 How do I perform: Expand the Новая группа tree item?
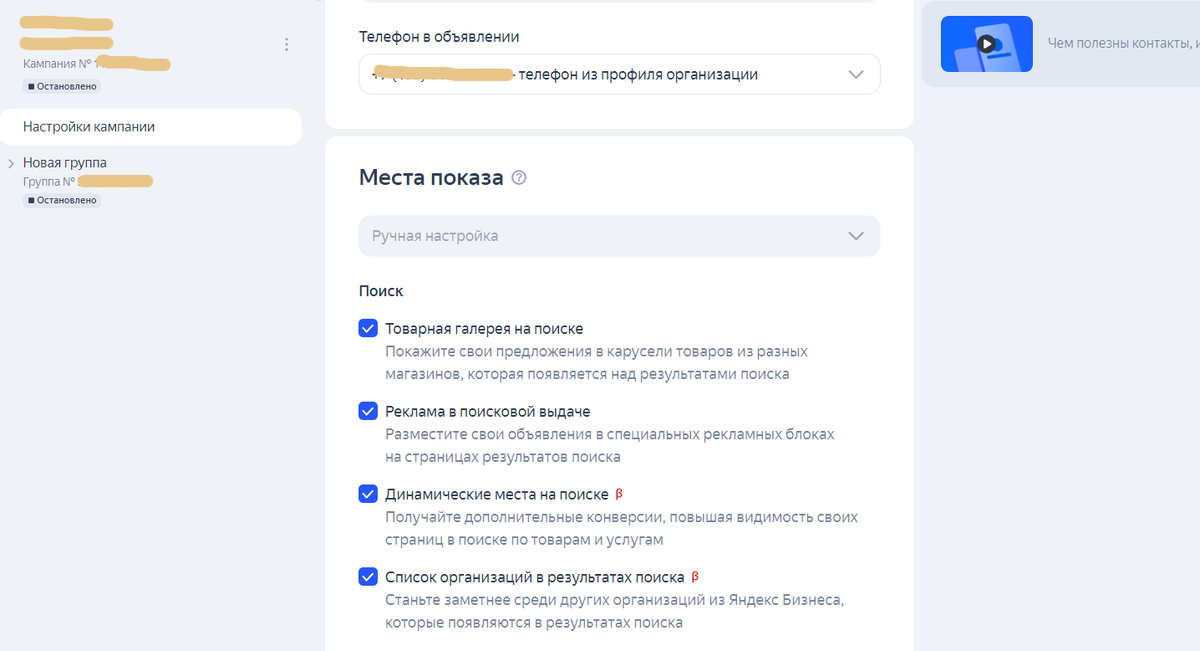click(x=12, y=162)
